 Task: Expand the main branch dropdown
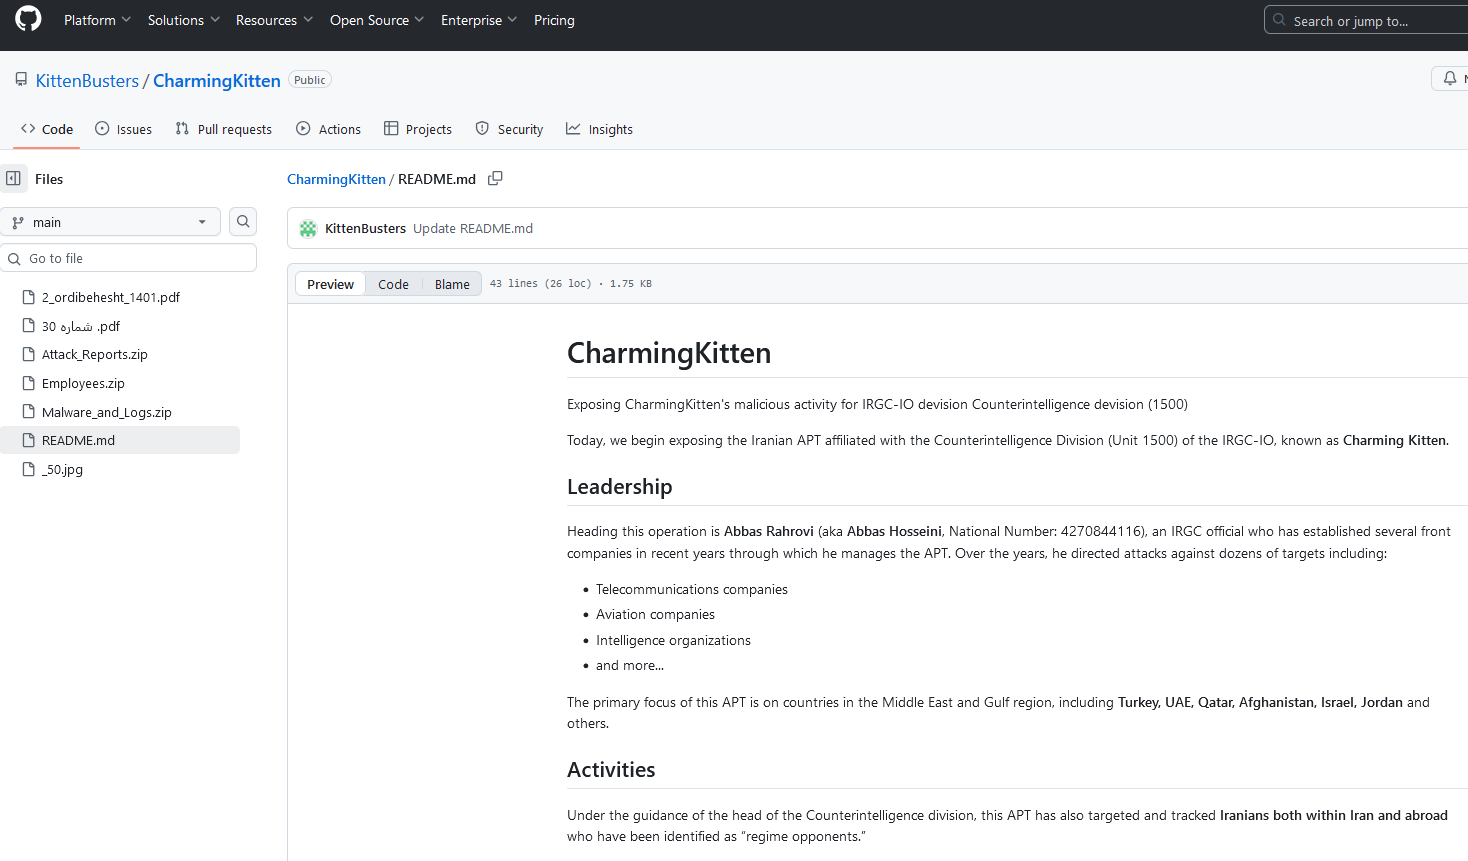pyautogui.click(x=110, y=222)
